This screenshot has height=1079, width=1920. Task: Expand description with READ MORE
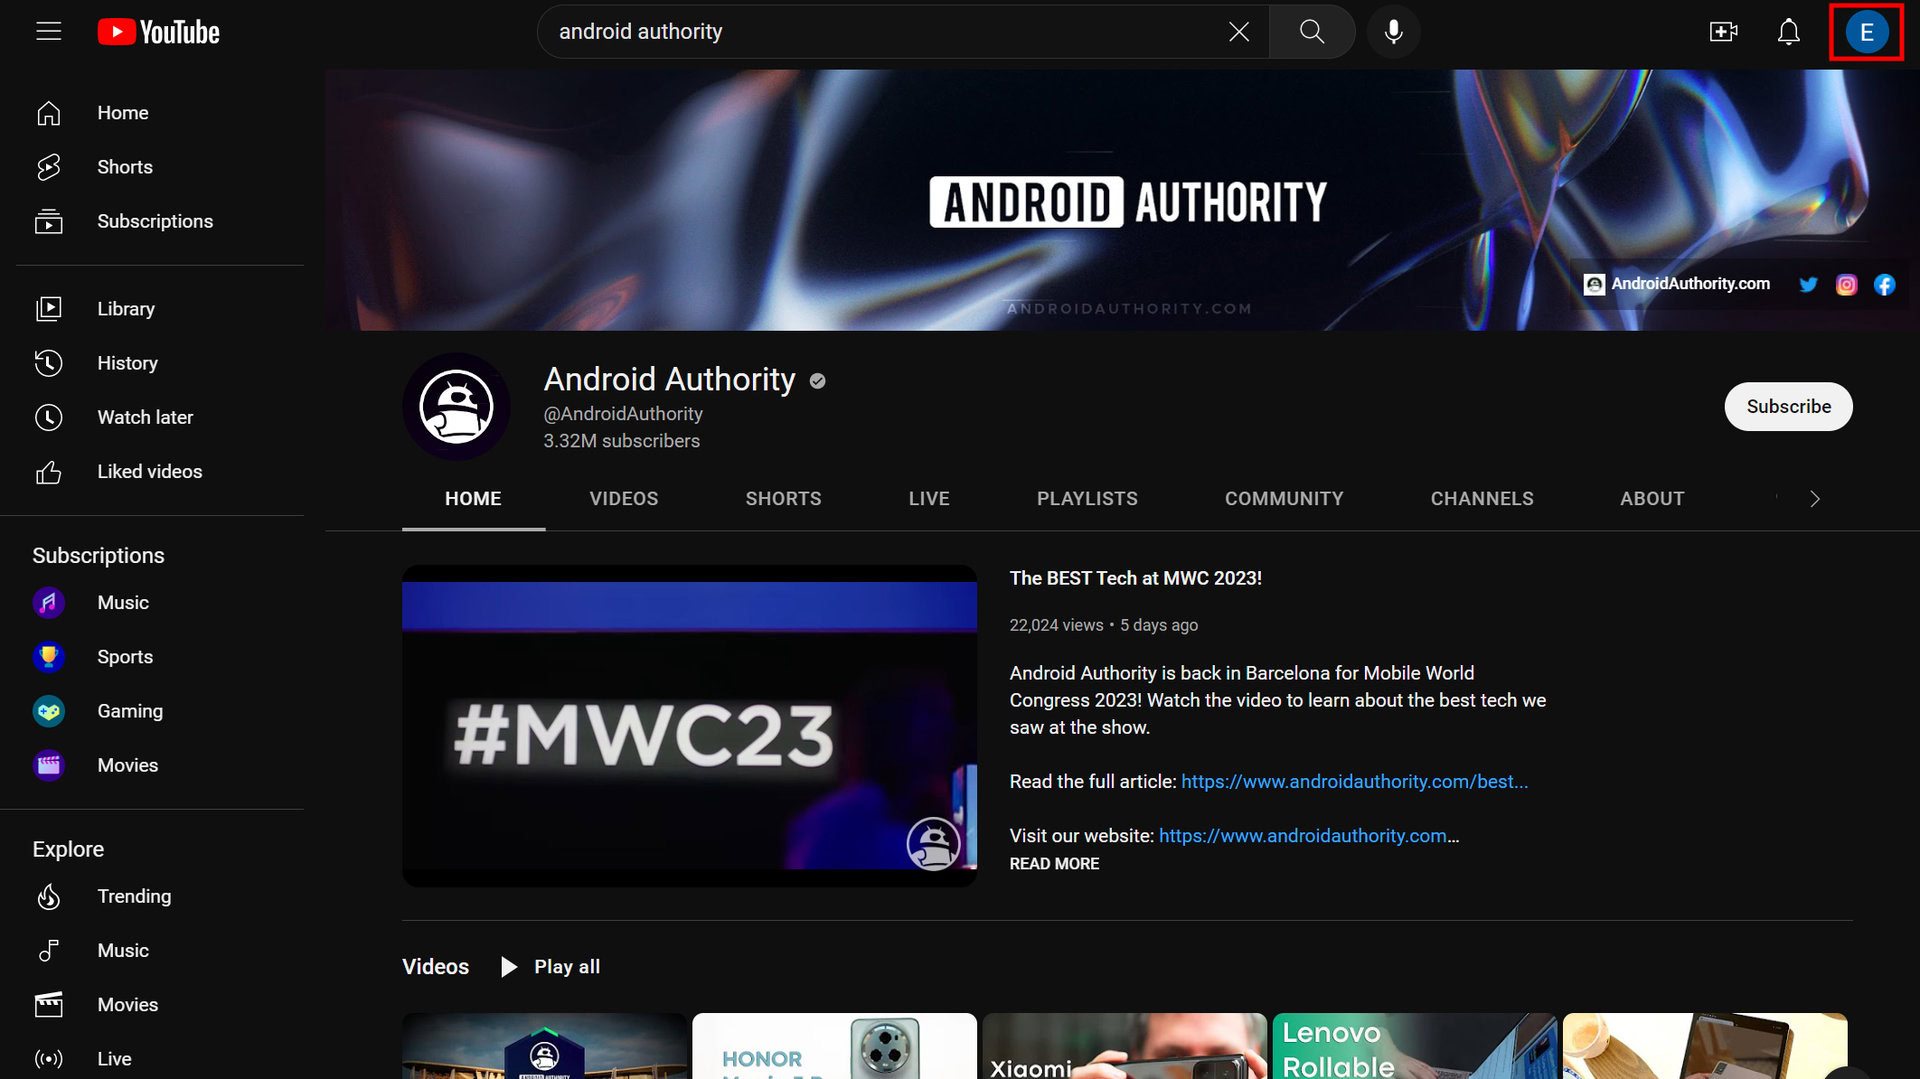point(1054,864)
